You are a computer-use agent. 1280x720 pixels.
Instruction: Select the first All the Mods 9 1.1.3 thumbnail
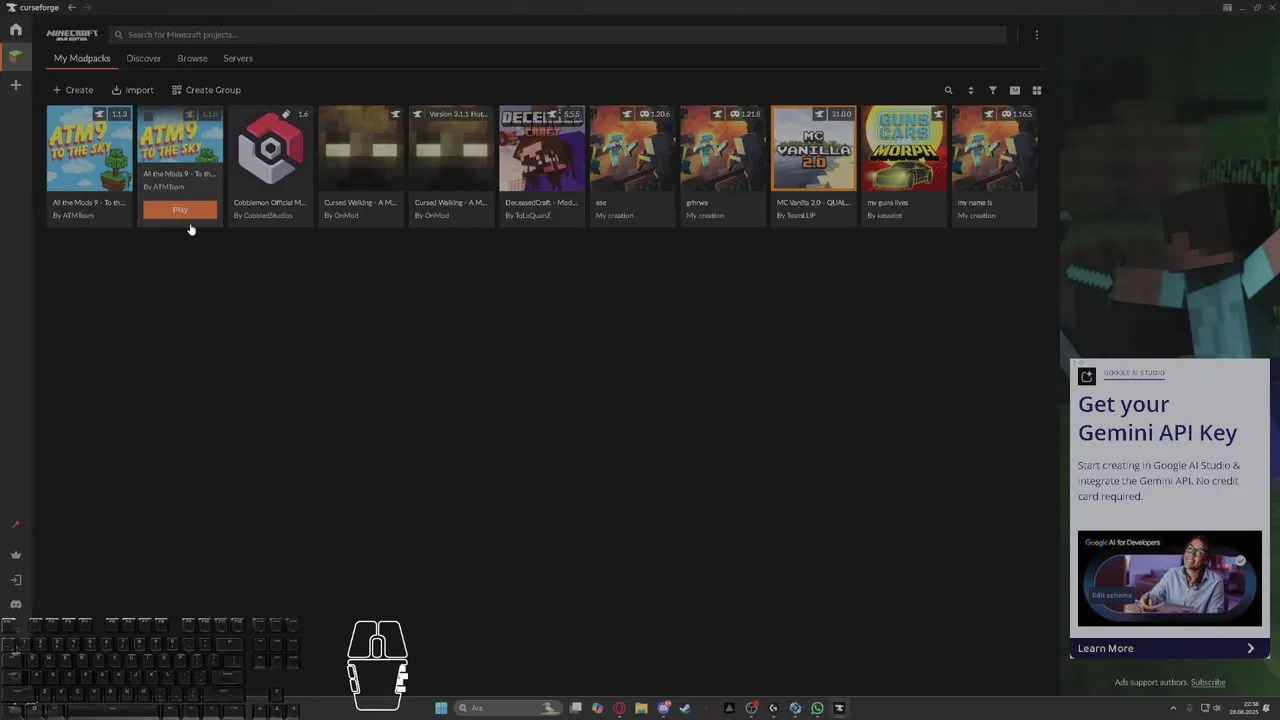point(89,148)
